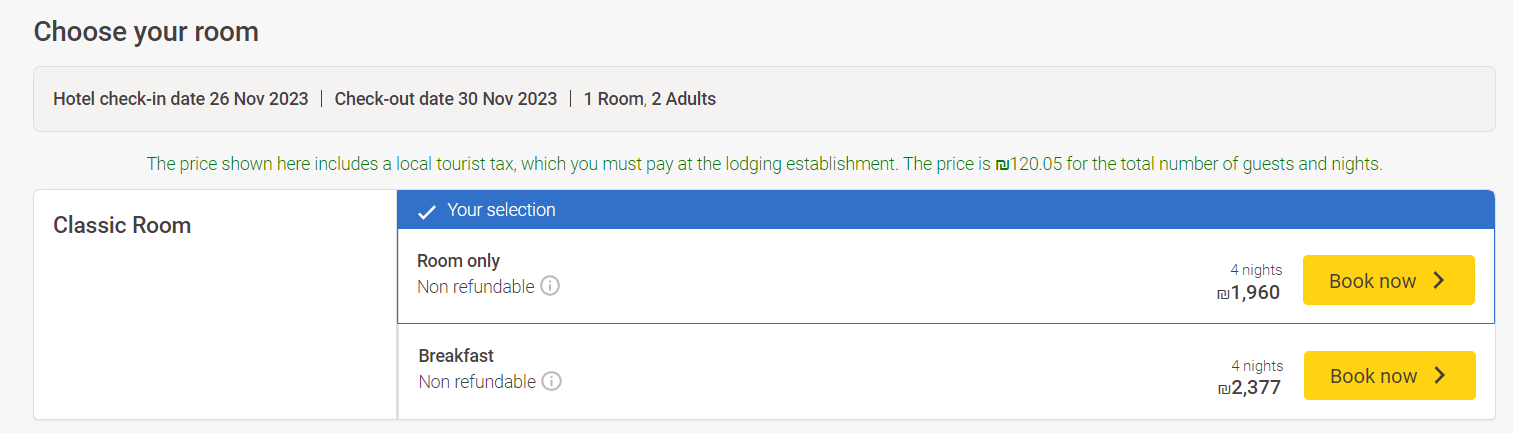Image resolution: width=1513 pixels, height=433 pixels.
Task: Click the Choose your room heading
Action: tap(146, 32)
